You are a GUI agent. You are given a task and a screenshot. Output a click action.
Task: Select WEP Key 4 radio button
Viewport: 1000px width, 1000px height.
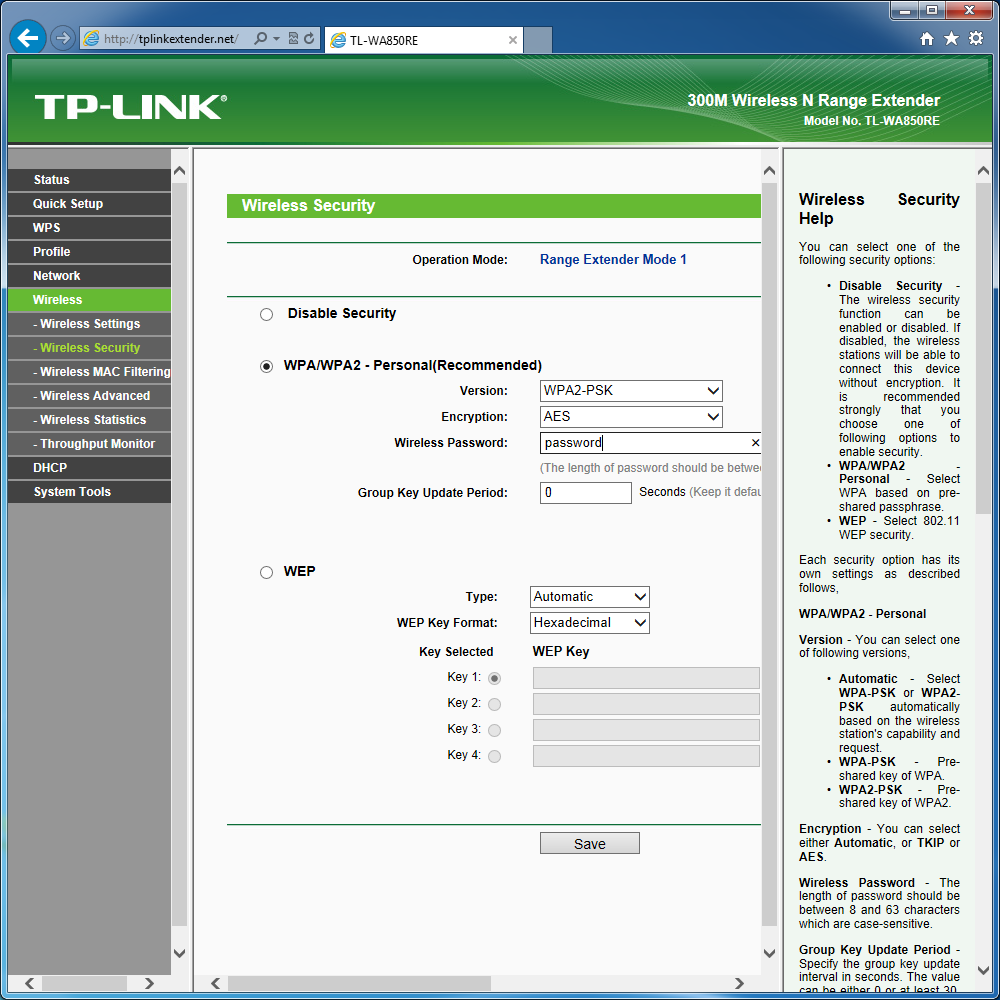pos(494,756)
